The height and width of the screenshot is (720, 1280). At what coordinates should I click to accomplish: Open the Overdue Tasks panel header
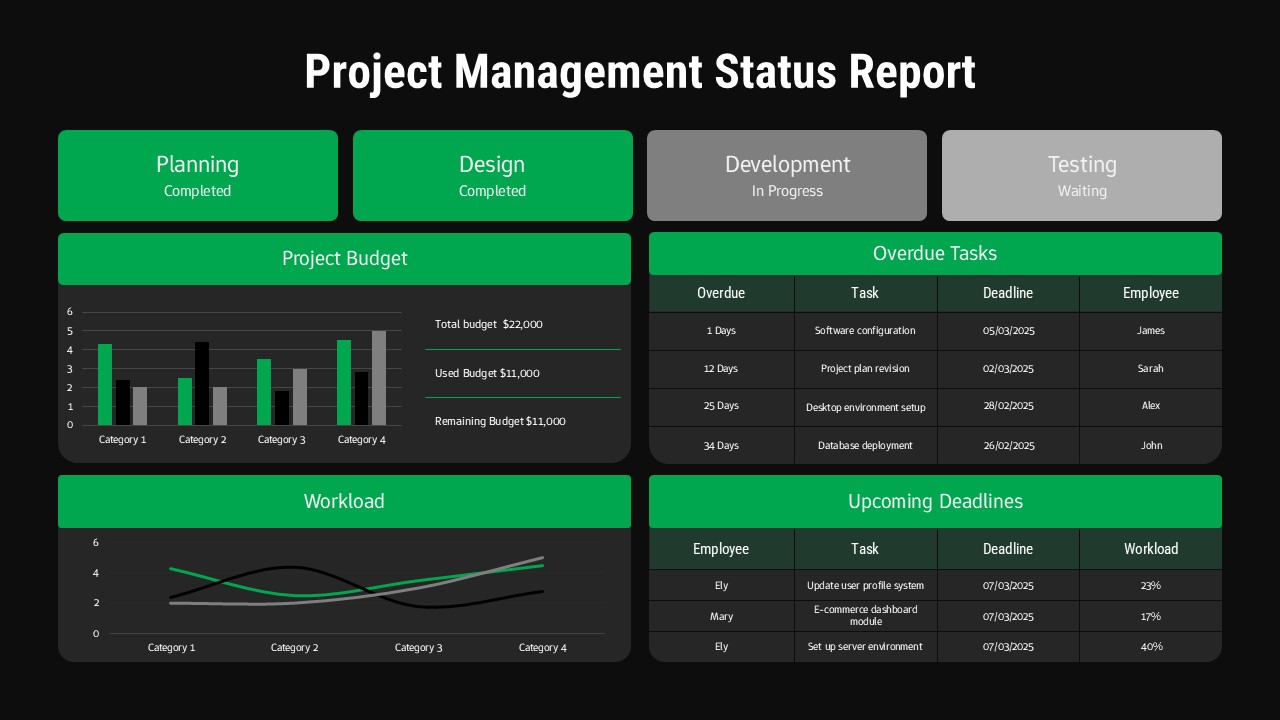point(935,253)
